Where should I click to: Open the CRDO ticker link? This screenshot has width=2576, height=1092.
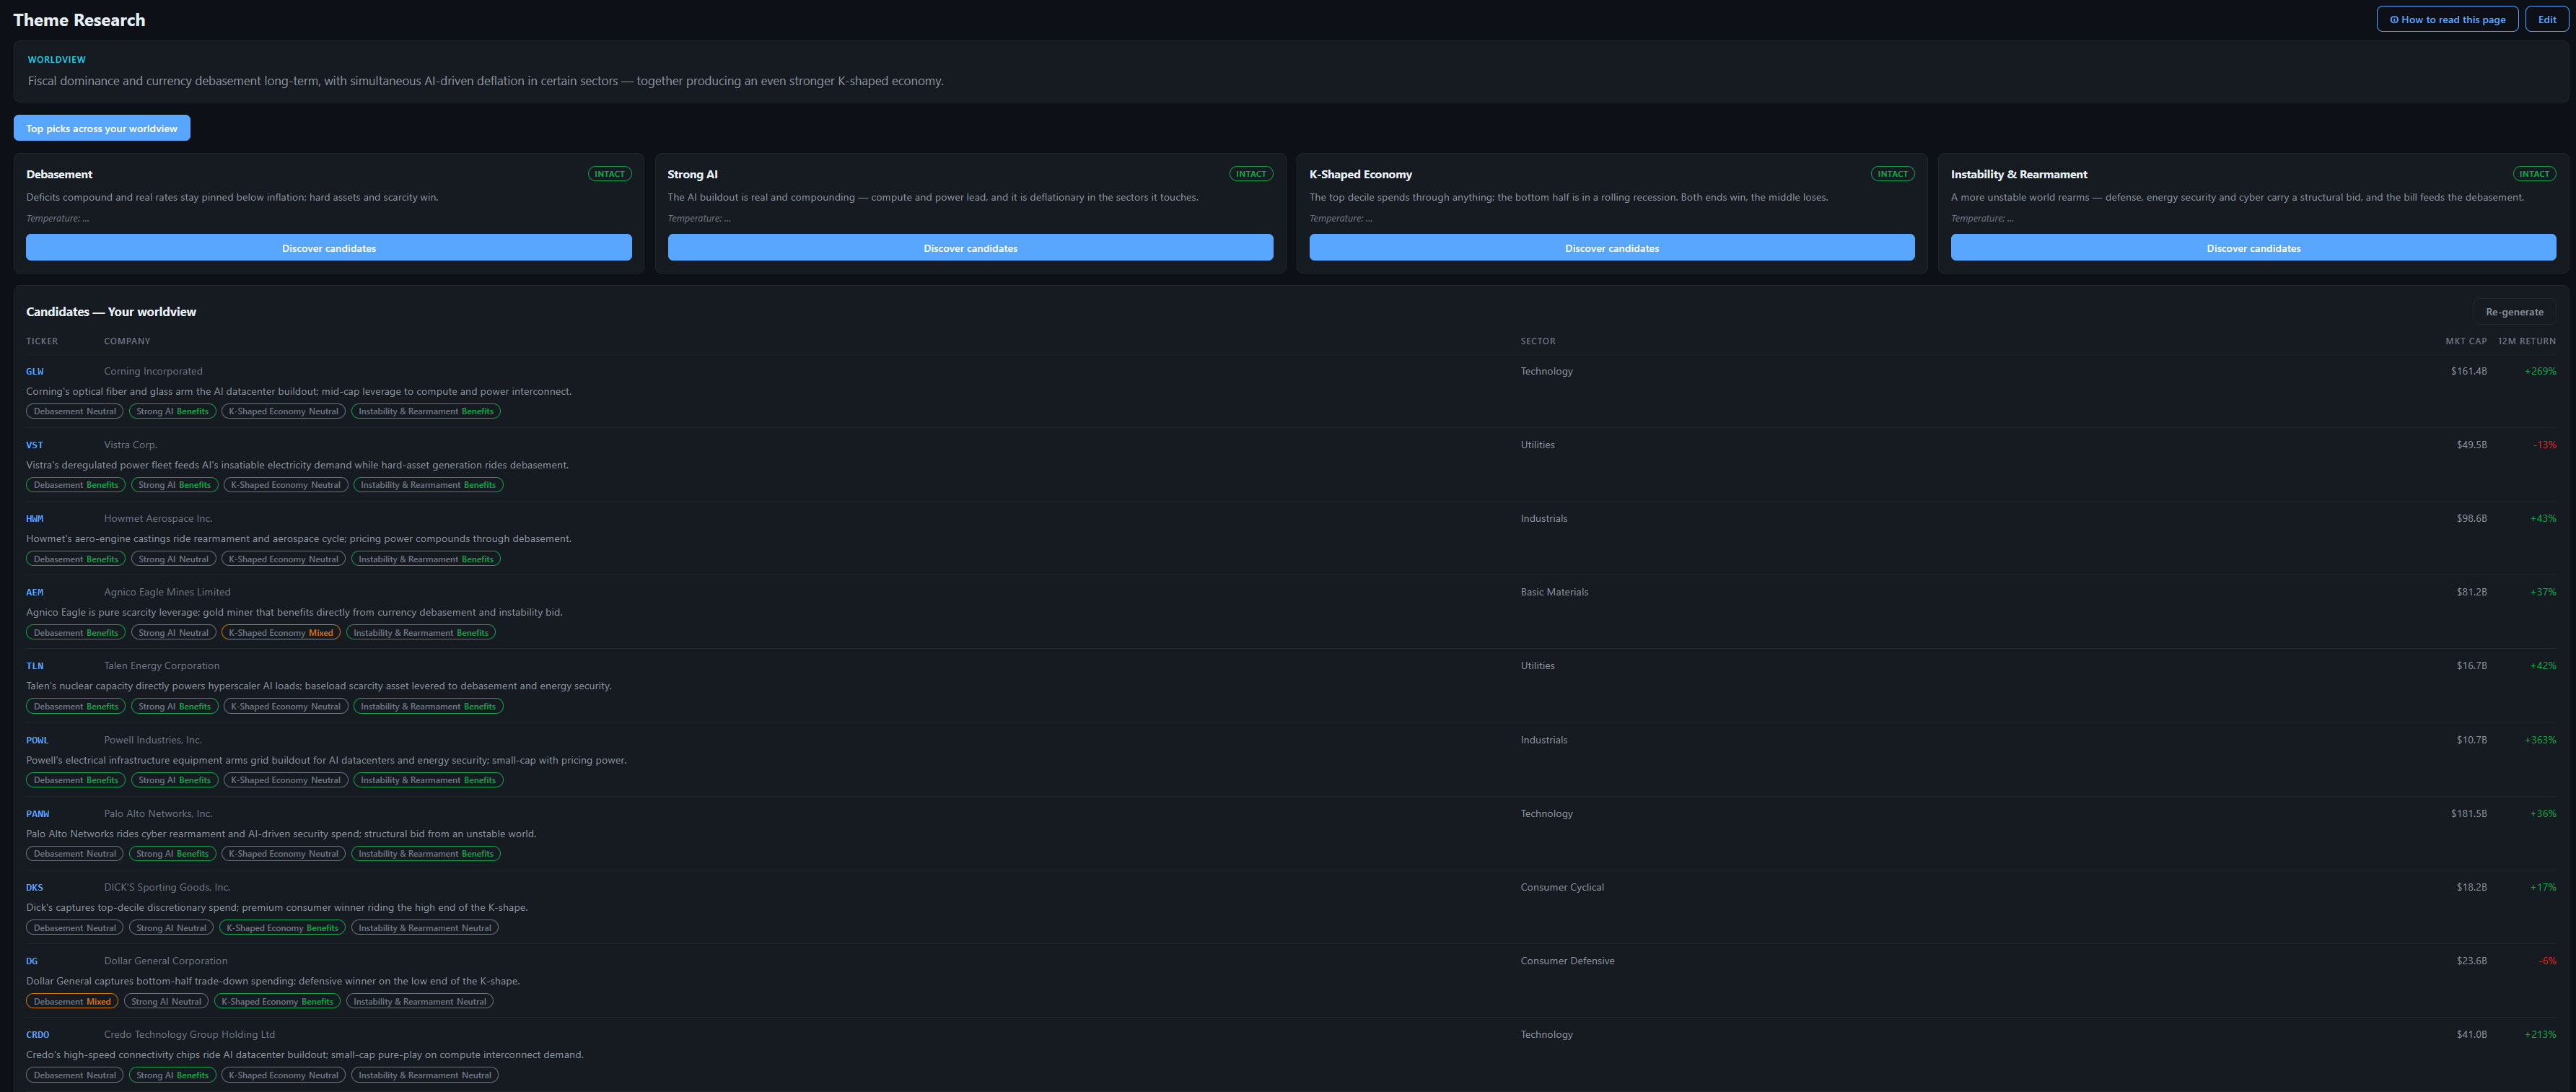point(38,1035)
